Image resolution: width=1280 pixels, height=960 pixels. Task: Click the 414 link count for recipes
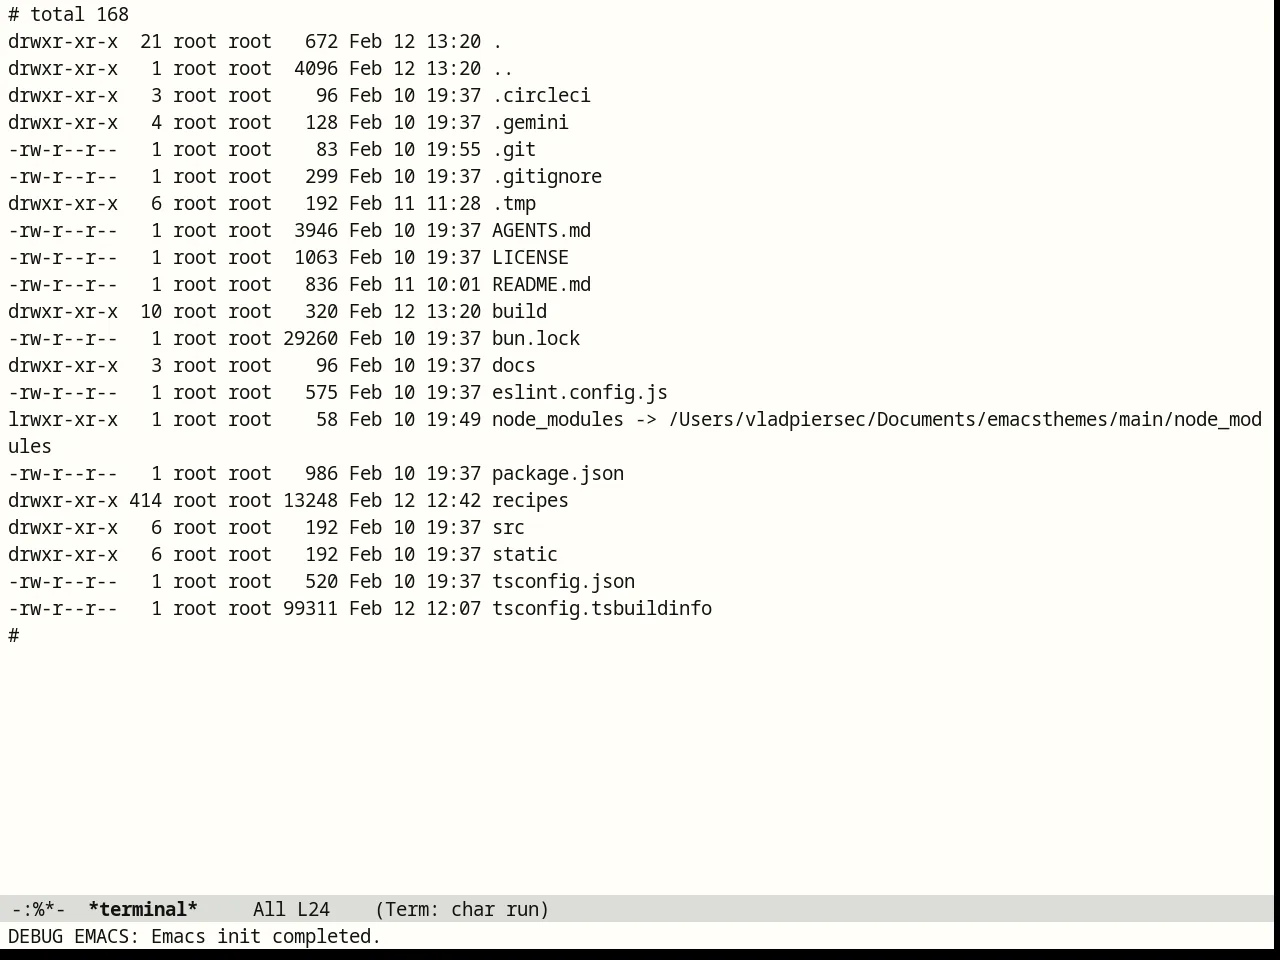(x=145, y=500)
